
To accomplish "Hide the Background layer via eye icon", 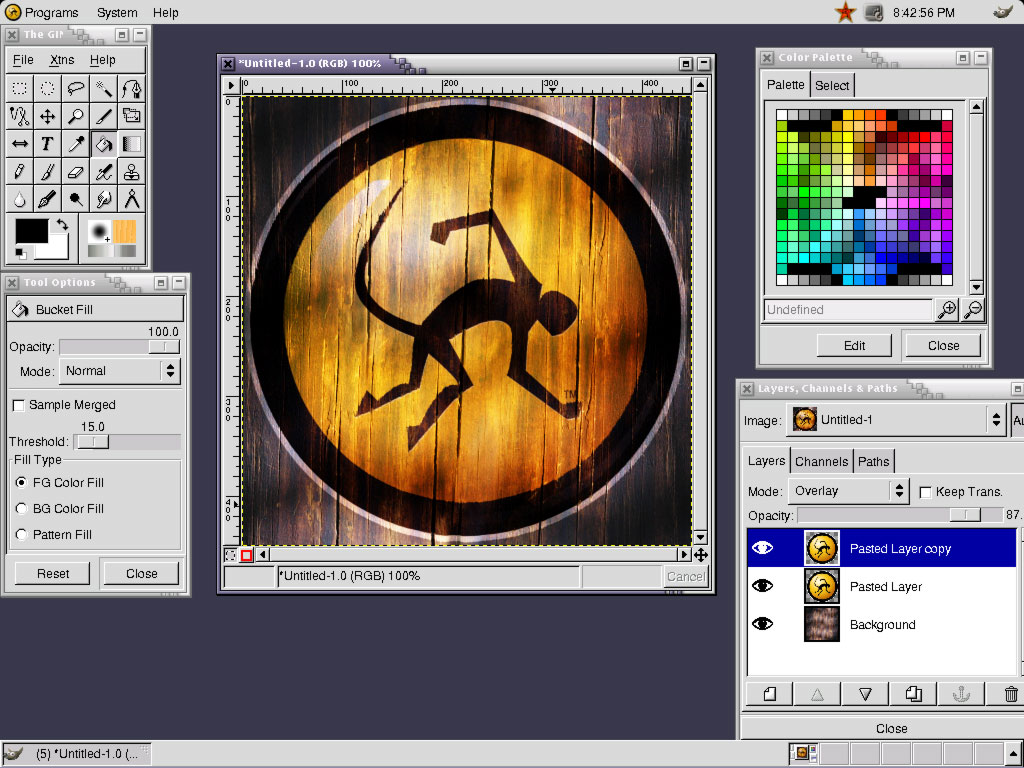I will coord(762,624).
